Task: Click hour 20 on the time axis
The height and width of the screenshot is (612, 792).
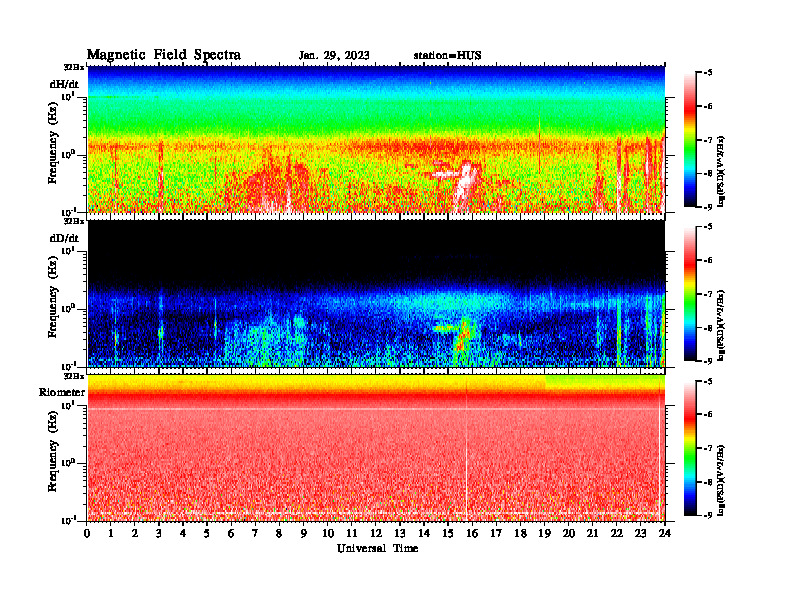Action: [569, 534]
